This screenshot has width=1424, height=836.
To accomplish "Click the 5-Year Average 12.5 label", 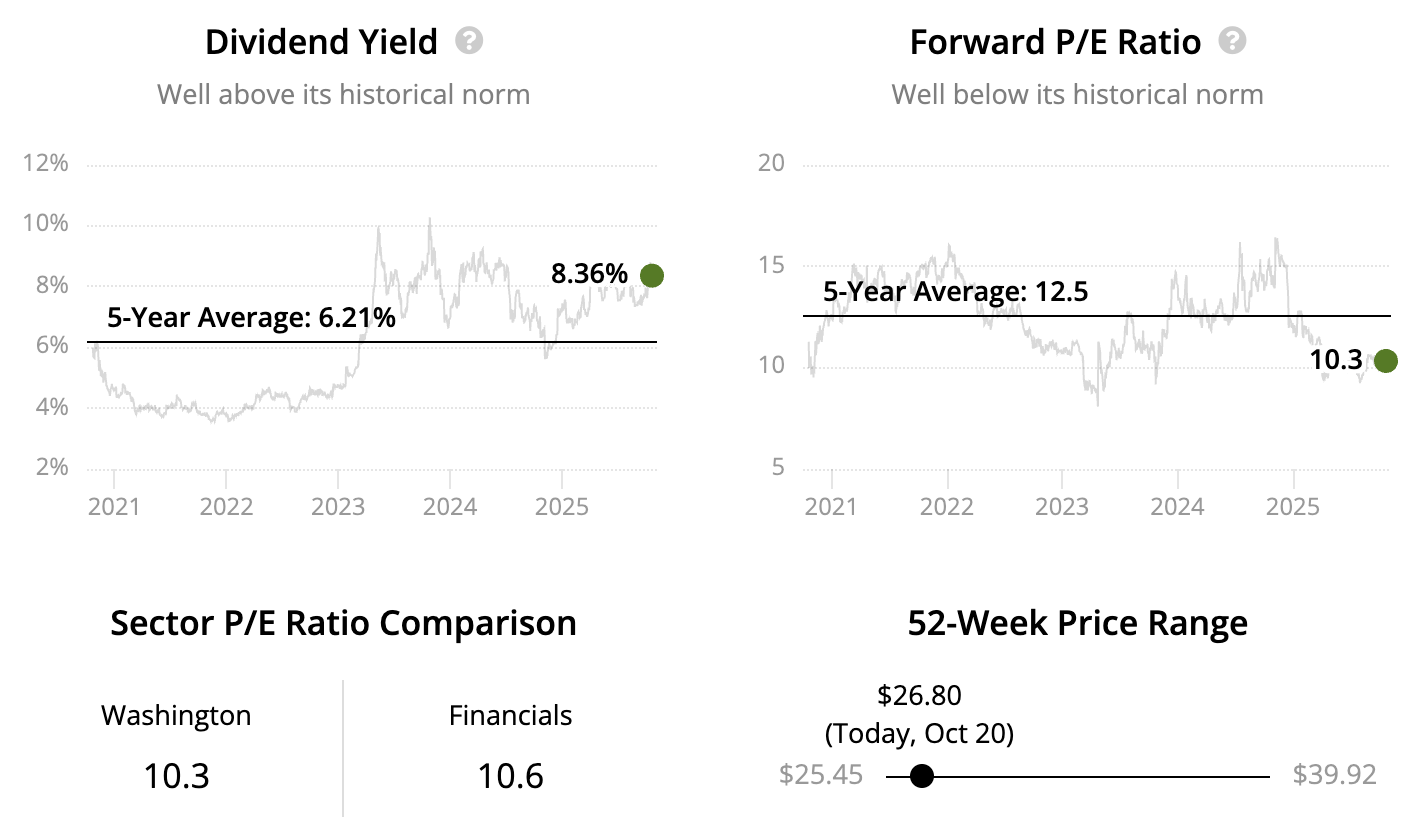I will [x=955, y=292].
